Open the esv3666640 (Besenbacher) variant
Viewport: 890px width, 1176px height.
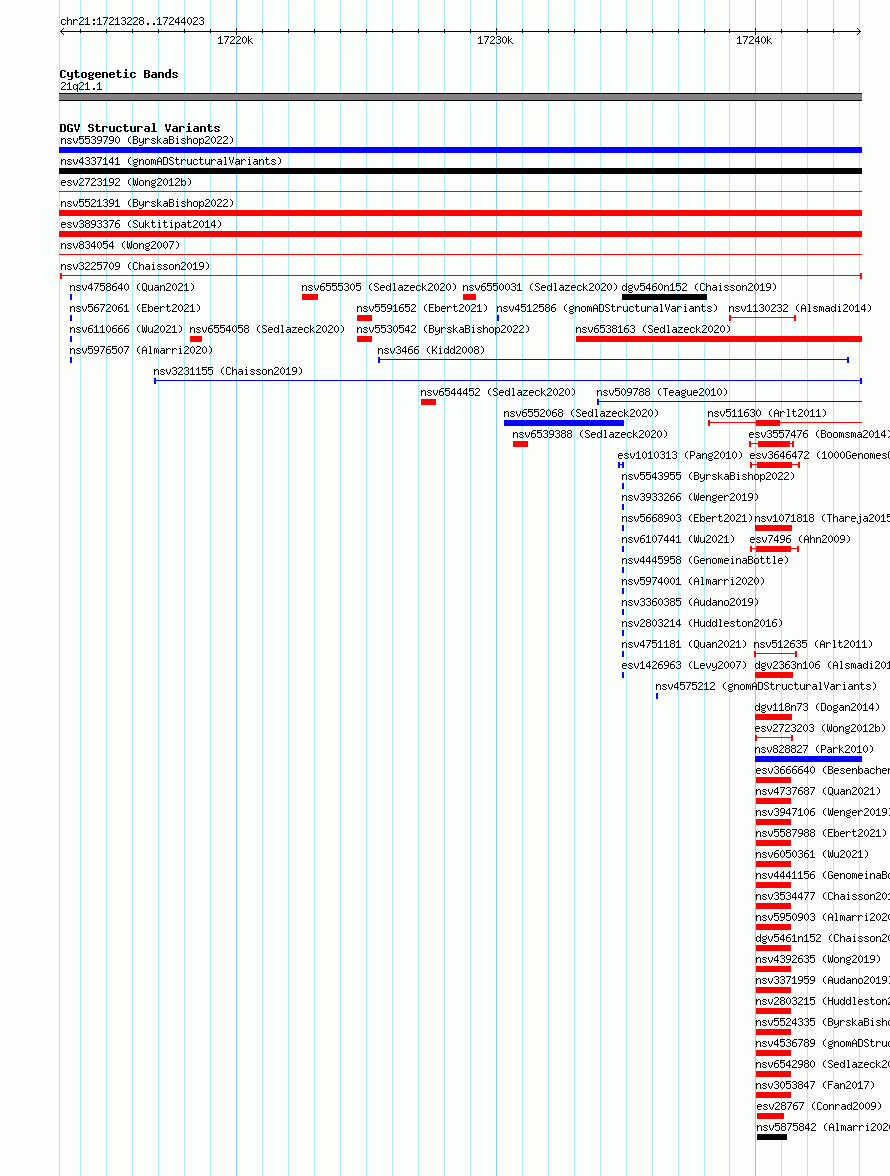[x=823, y=770]
